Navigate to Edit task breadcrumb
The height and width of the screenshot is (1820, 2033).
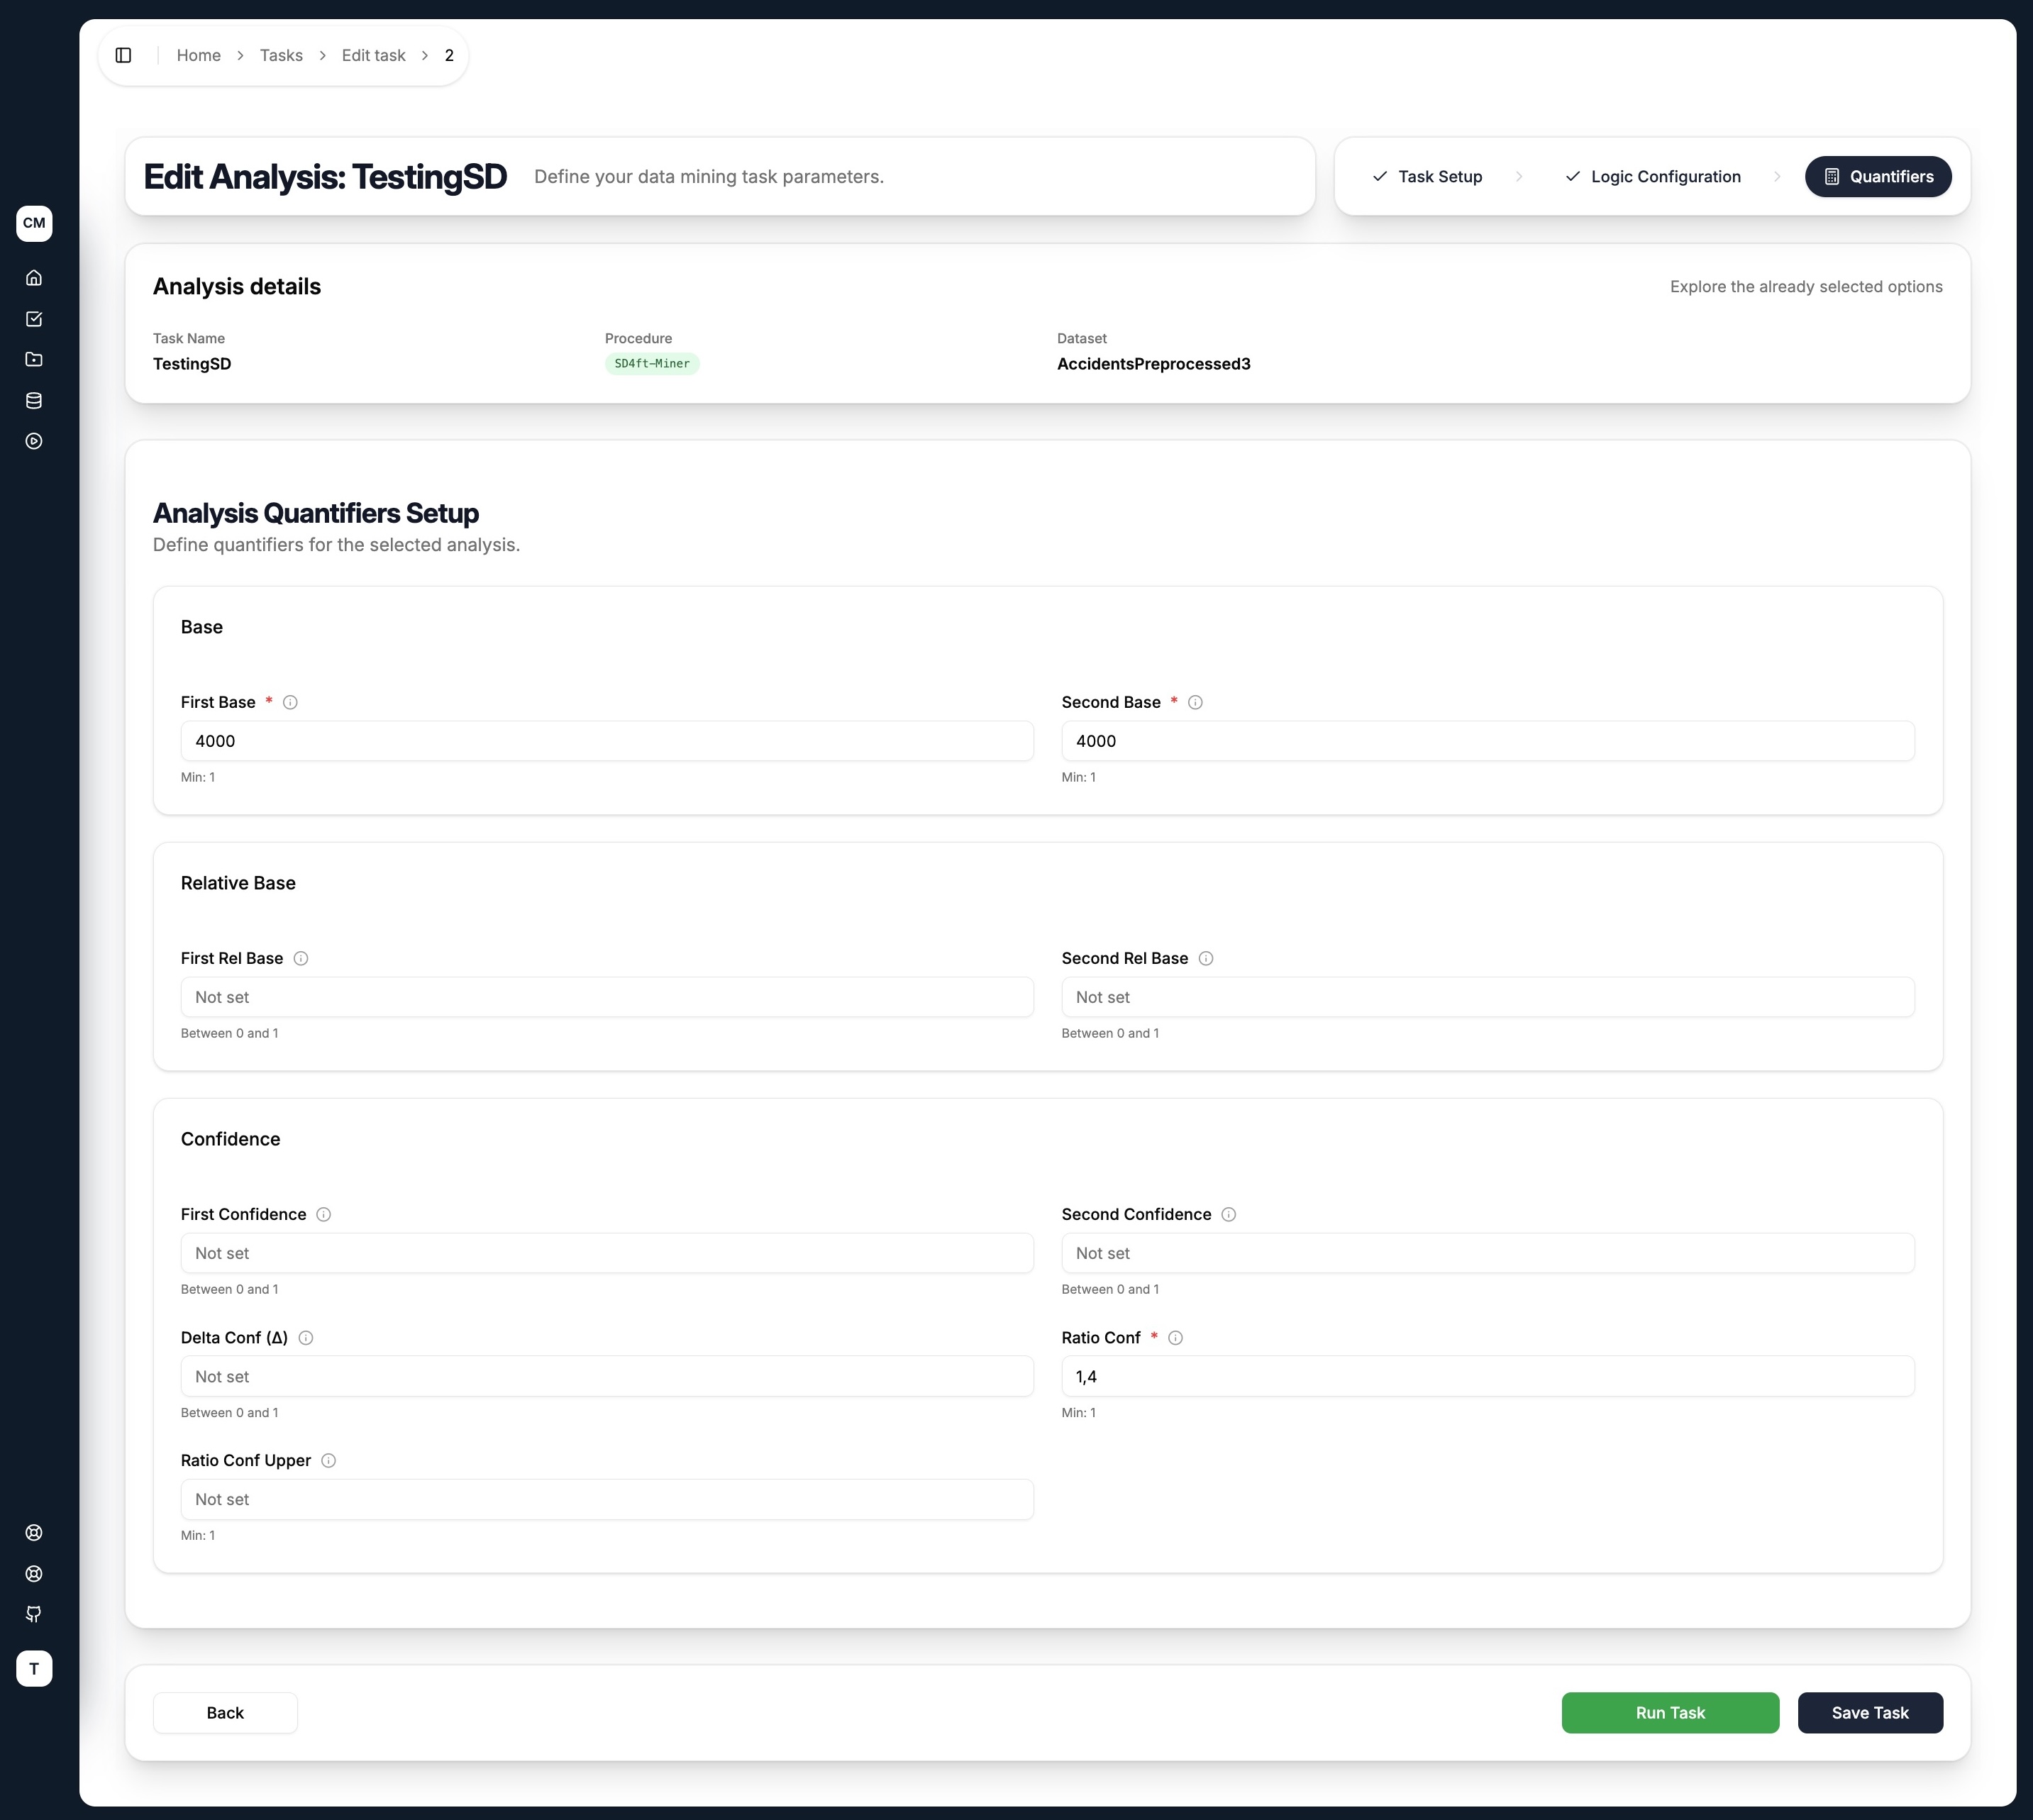pos(373,55)
